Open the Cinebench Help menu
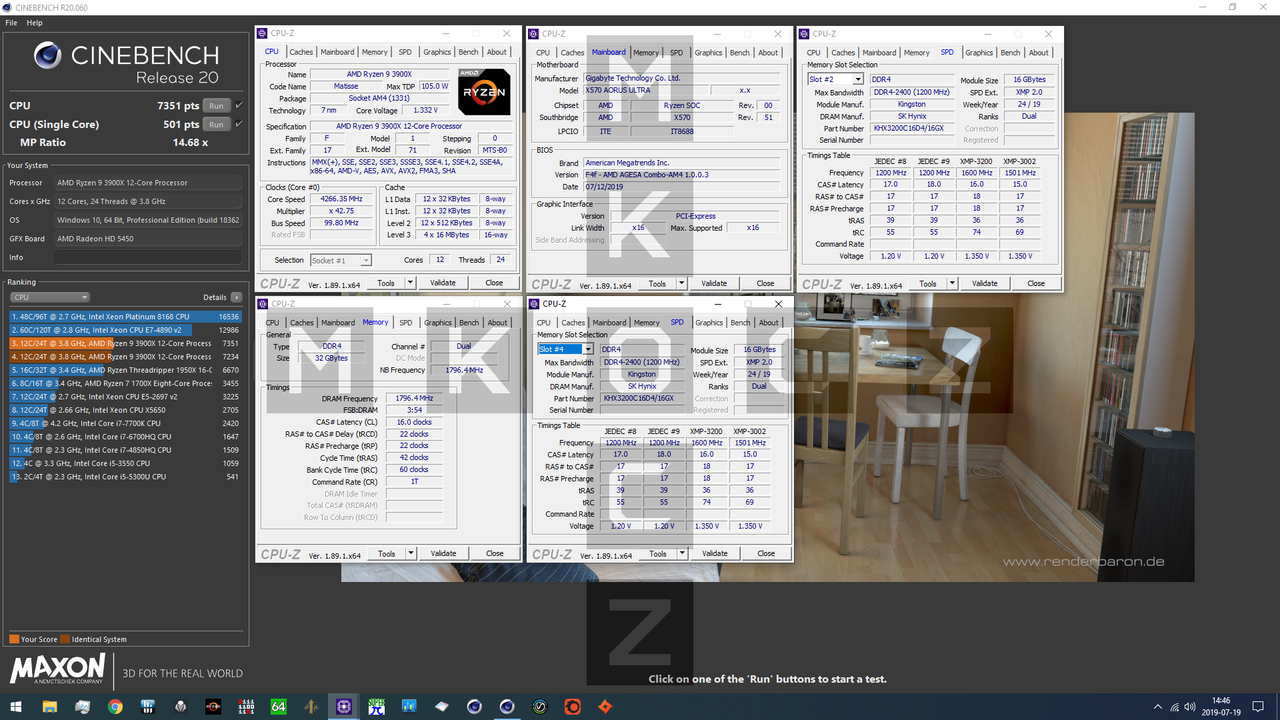1280x720 pixels. point(34,22)
